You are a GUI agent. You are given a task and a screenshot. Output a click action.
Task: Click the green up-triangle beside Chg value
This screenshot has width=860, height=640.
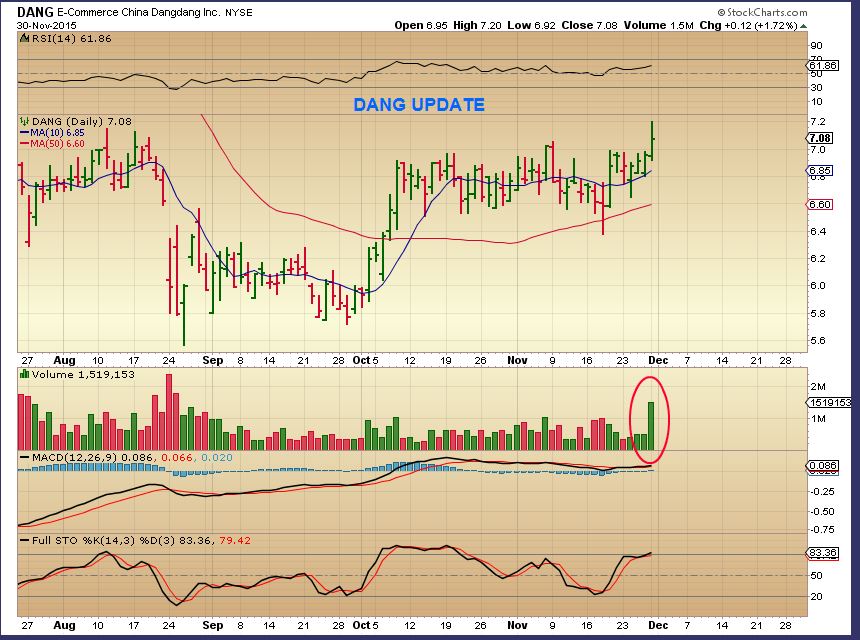pyautogui.click(x=804, y=26)
